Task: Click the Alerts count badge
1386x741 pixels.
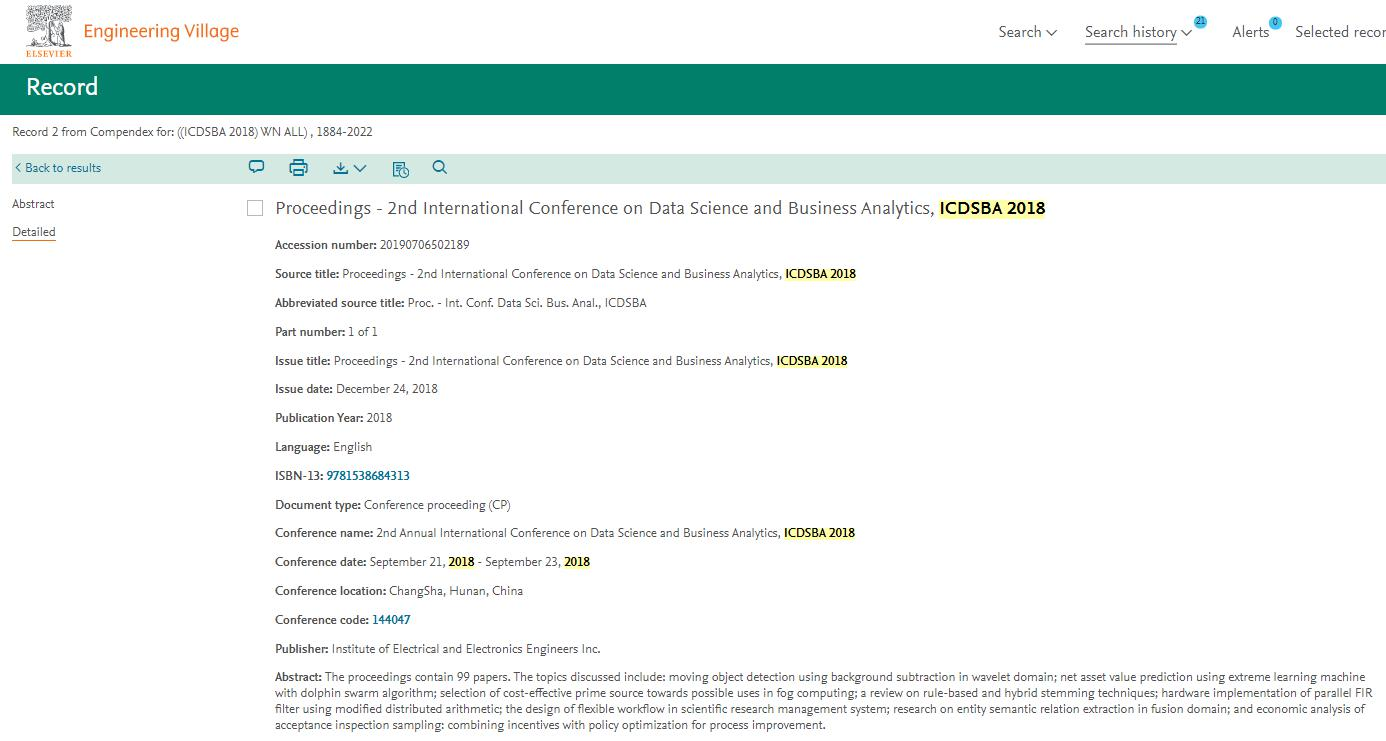Action: pyautogui.click(x=1275, y=22)
